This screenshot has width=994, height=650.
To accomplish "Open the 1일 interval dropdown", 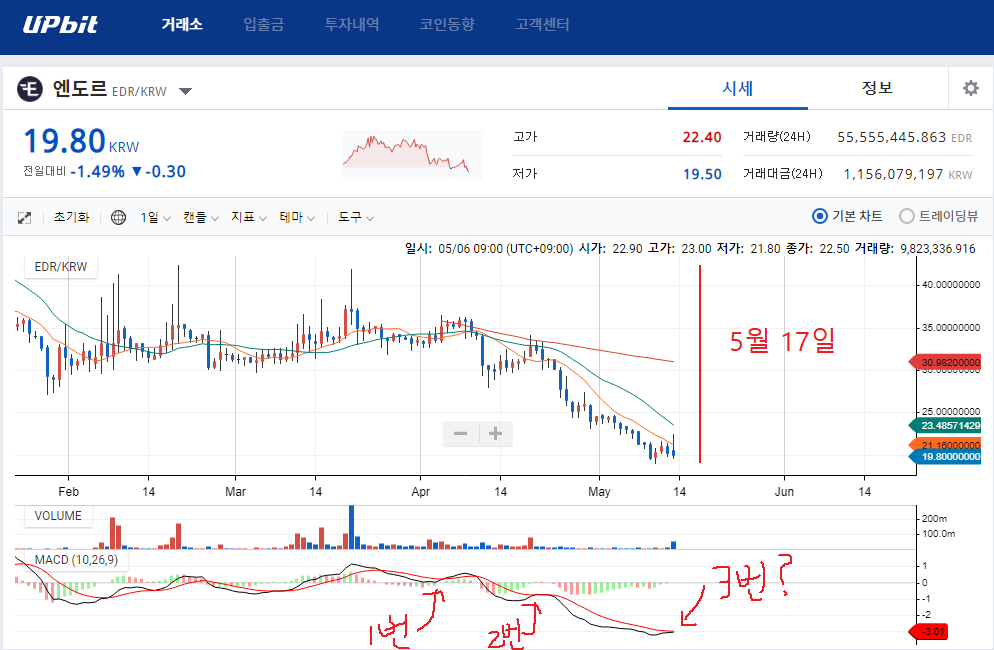I will coord(155,218).
